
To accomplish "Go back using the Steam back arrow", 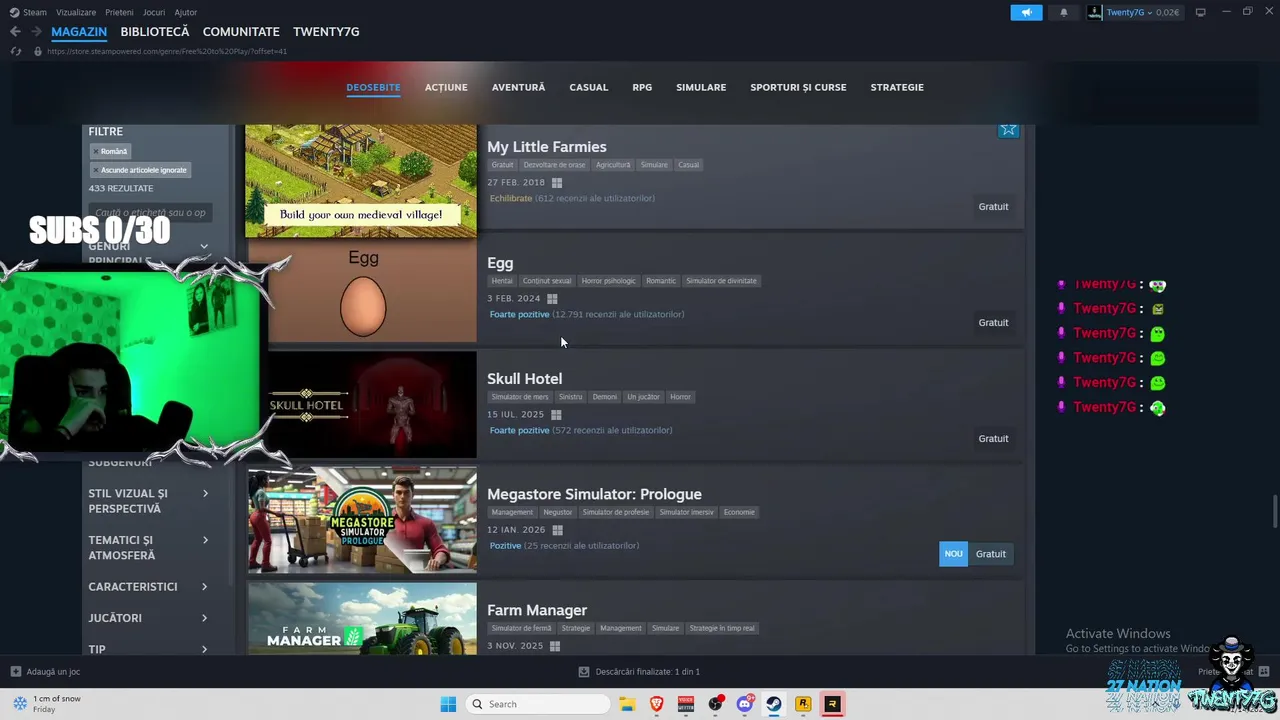I will 15,32.
